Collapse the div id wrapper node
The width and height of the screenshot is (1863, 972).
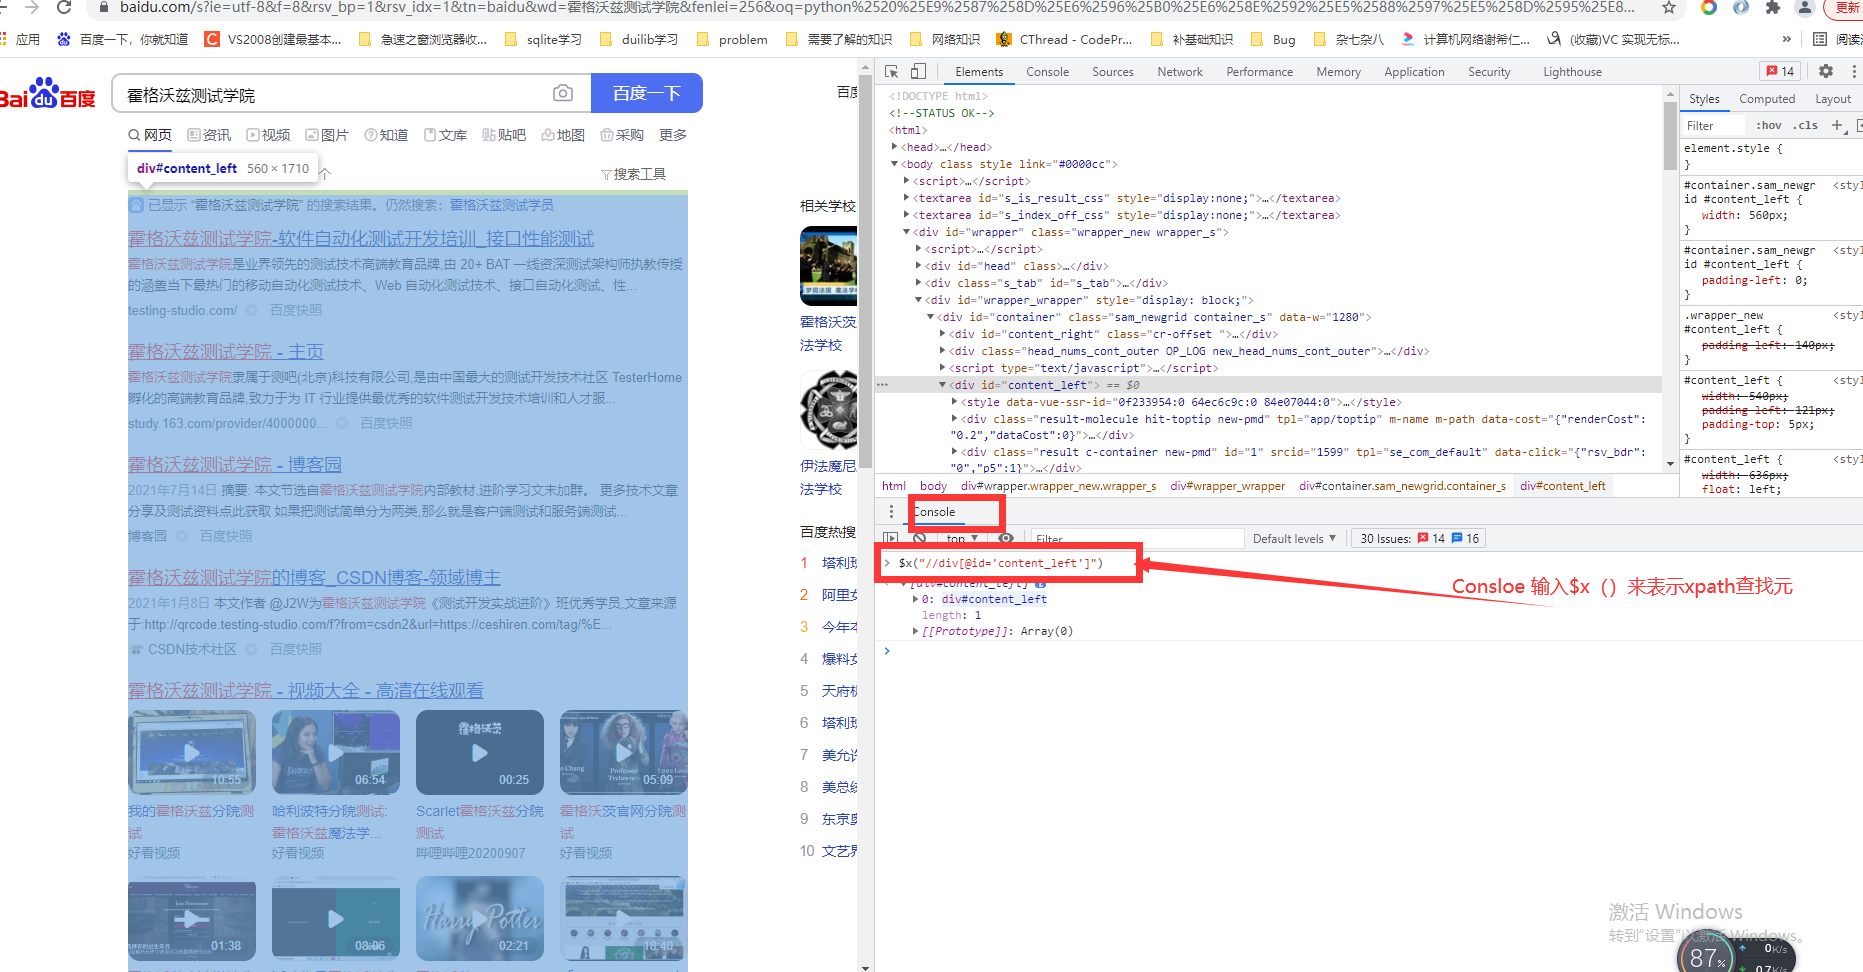pos(906,232)
